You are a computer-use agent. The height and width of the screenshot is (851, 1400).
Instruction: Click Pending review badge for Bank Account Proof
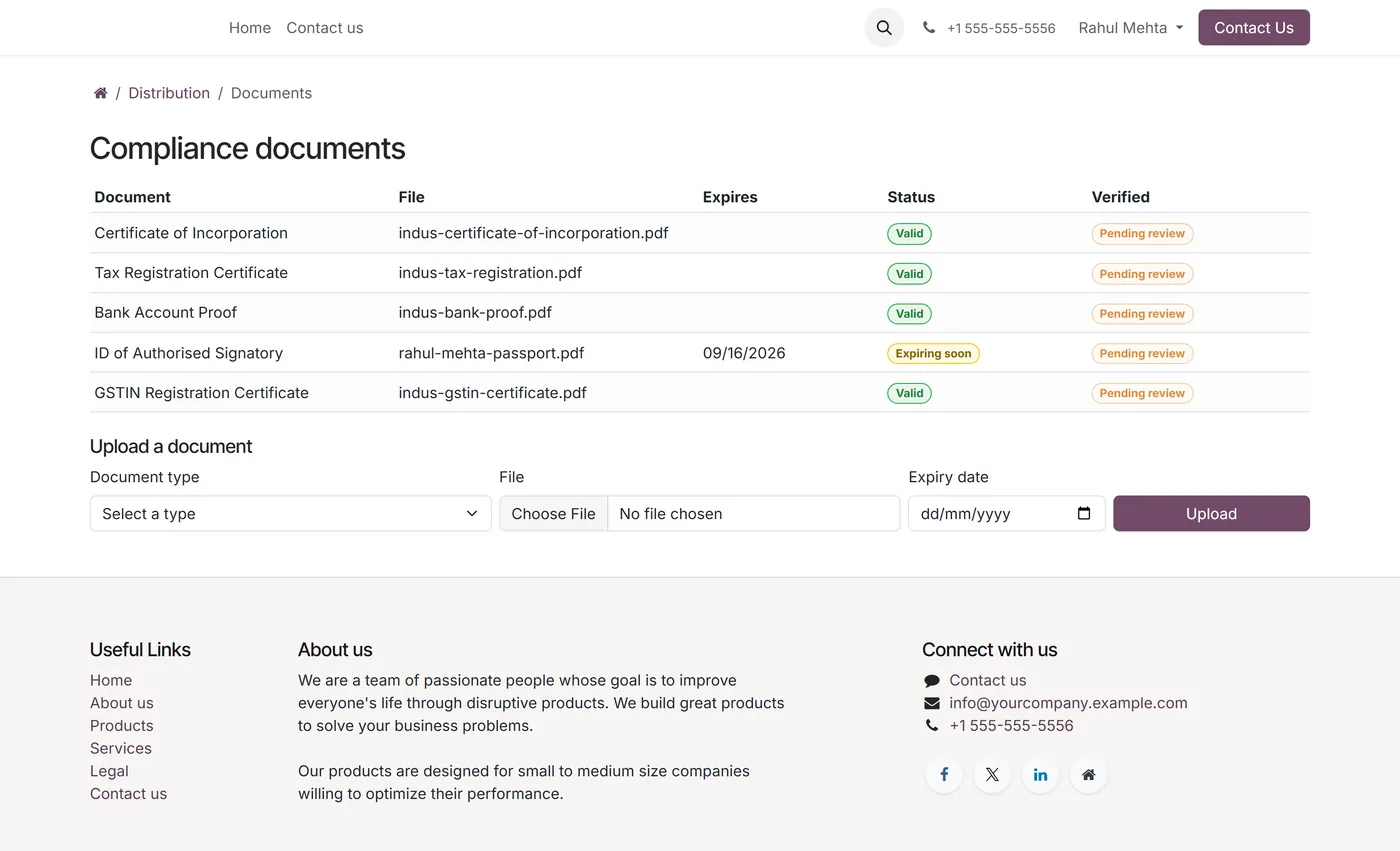[x=1142, y=314]
